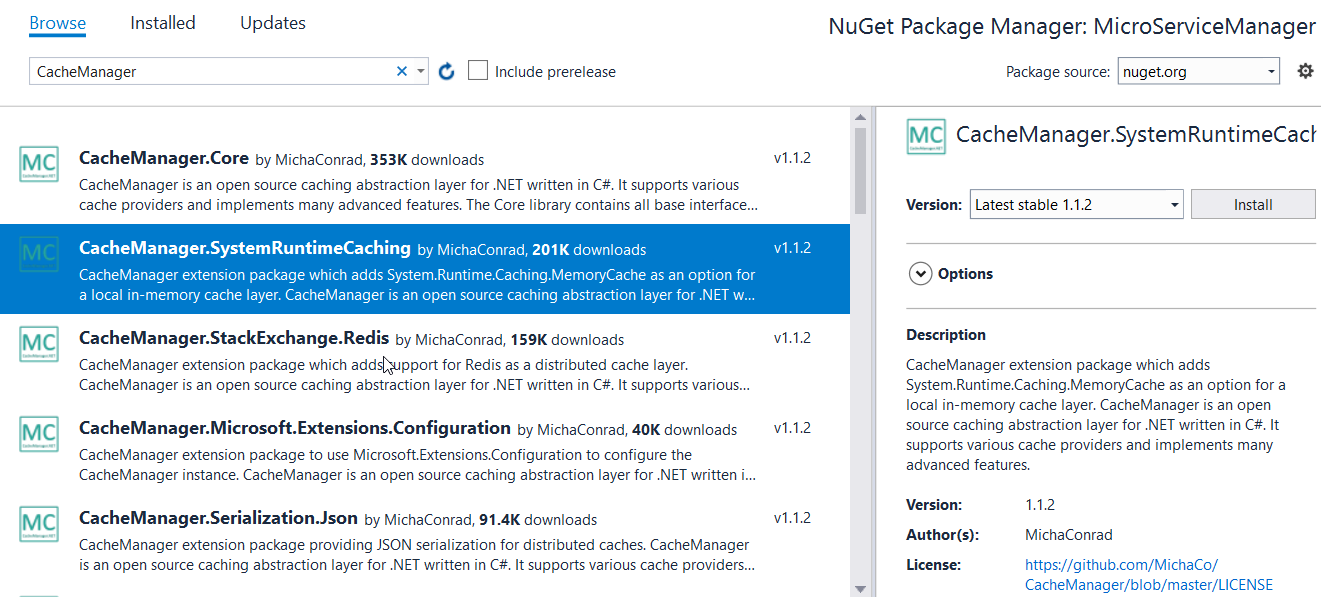
Task: Select the CacheManager.StackExchange.Redis package title
Action: point(234,338)
